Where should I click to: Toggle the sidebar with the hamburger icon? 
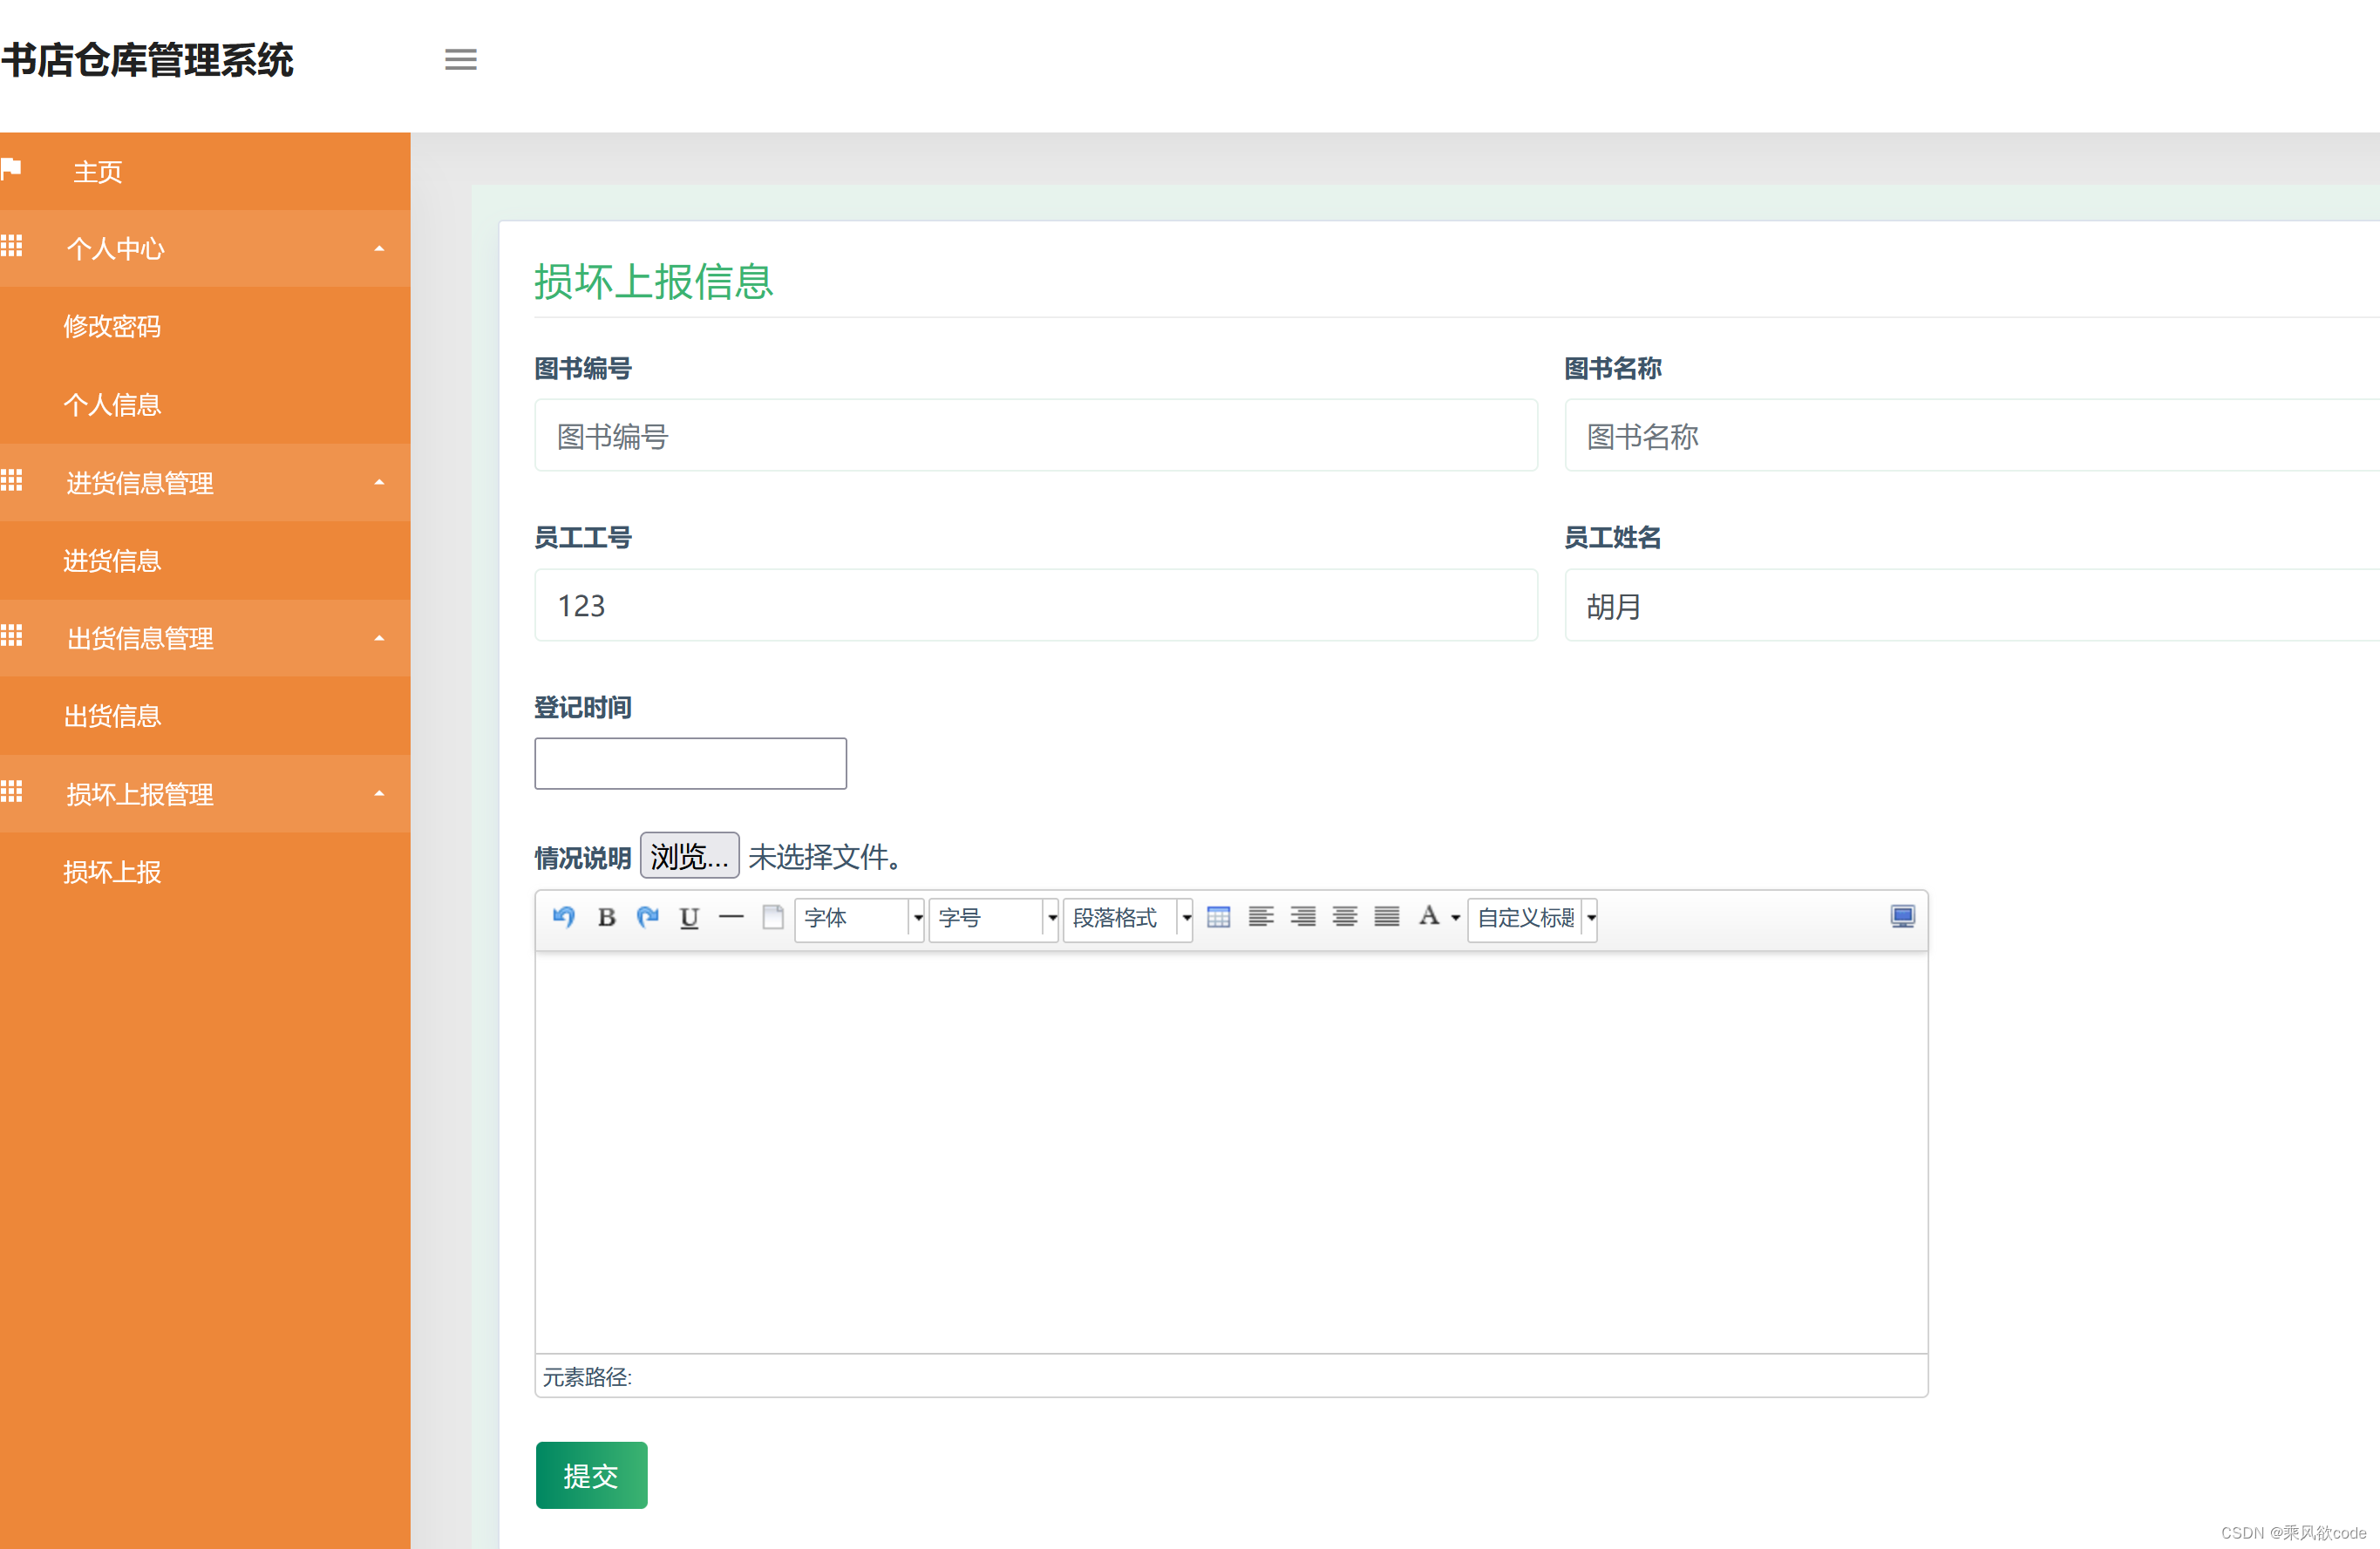click(x=461, y=59)
